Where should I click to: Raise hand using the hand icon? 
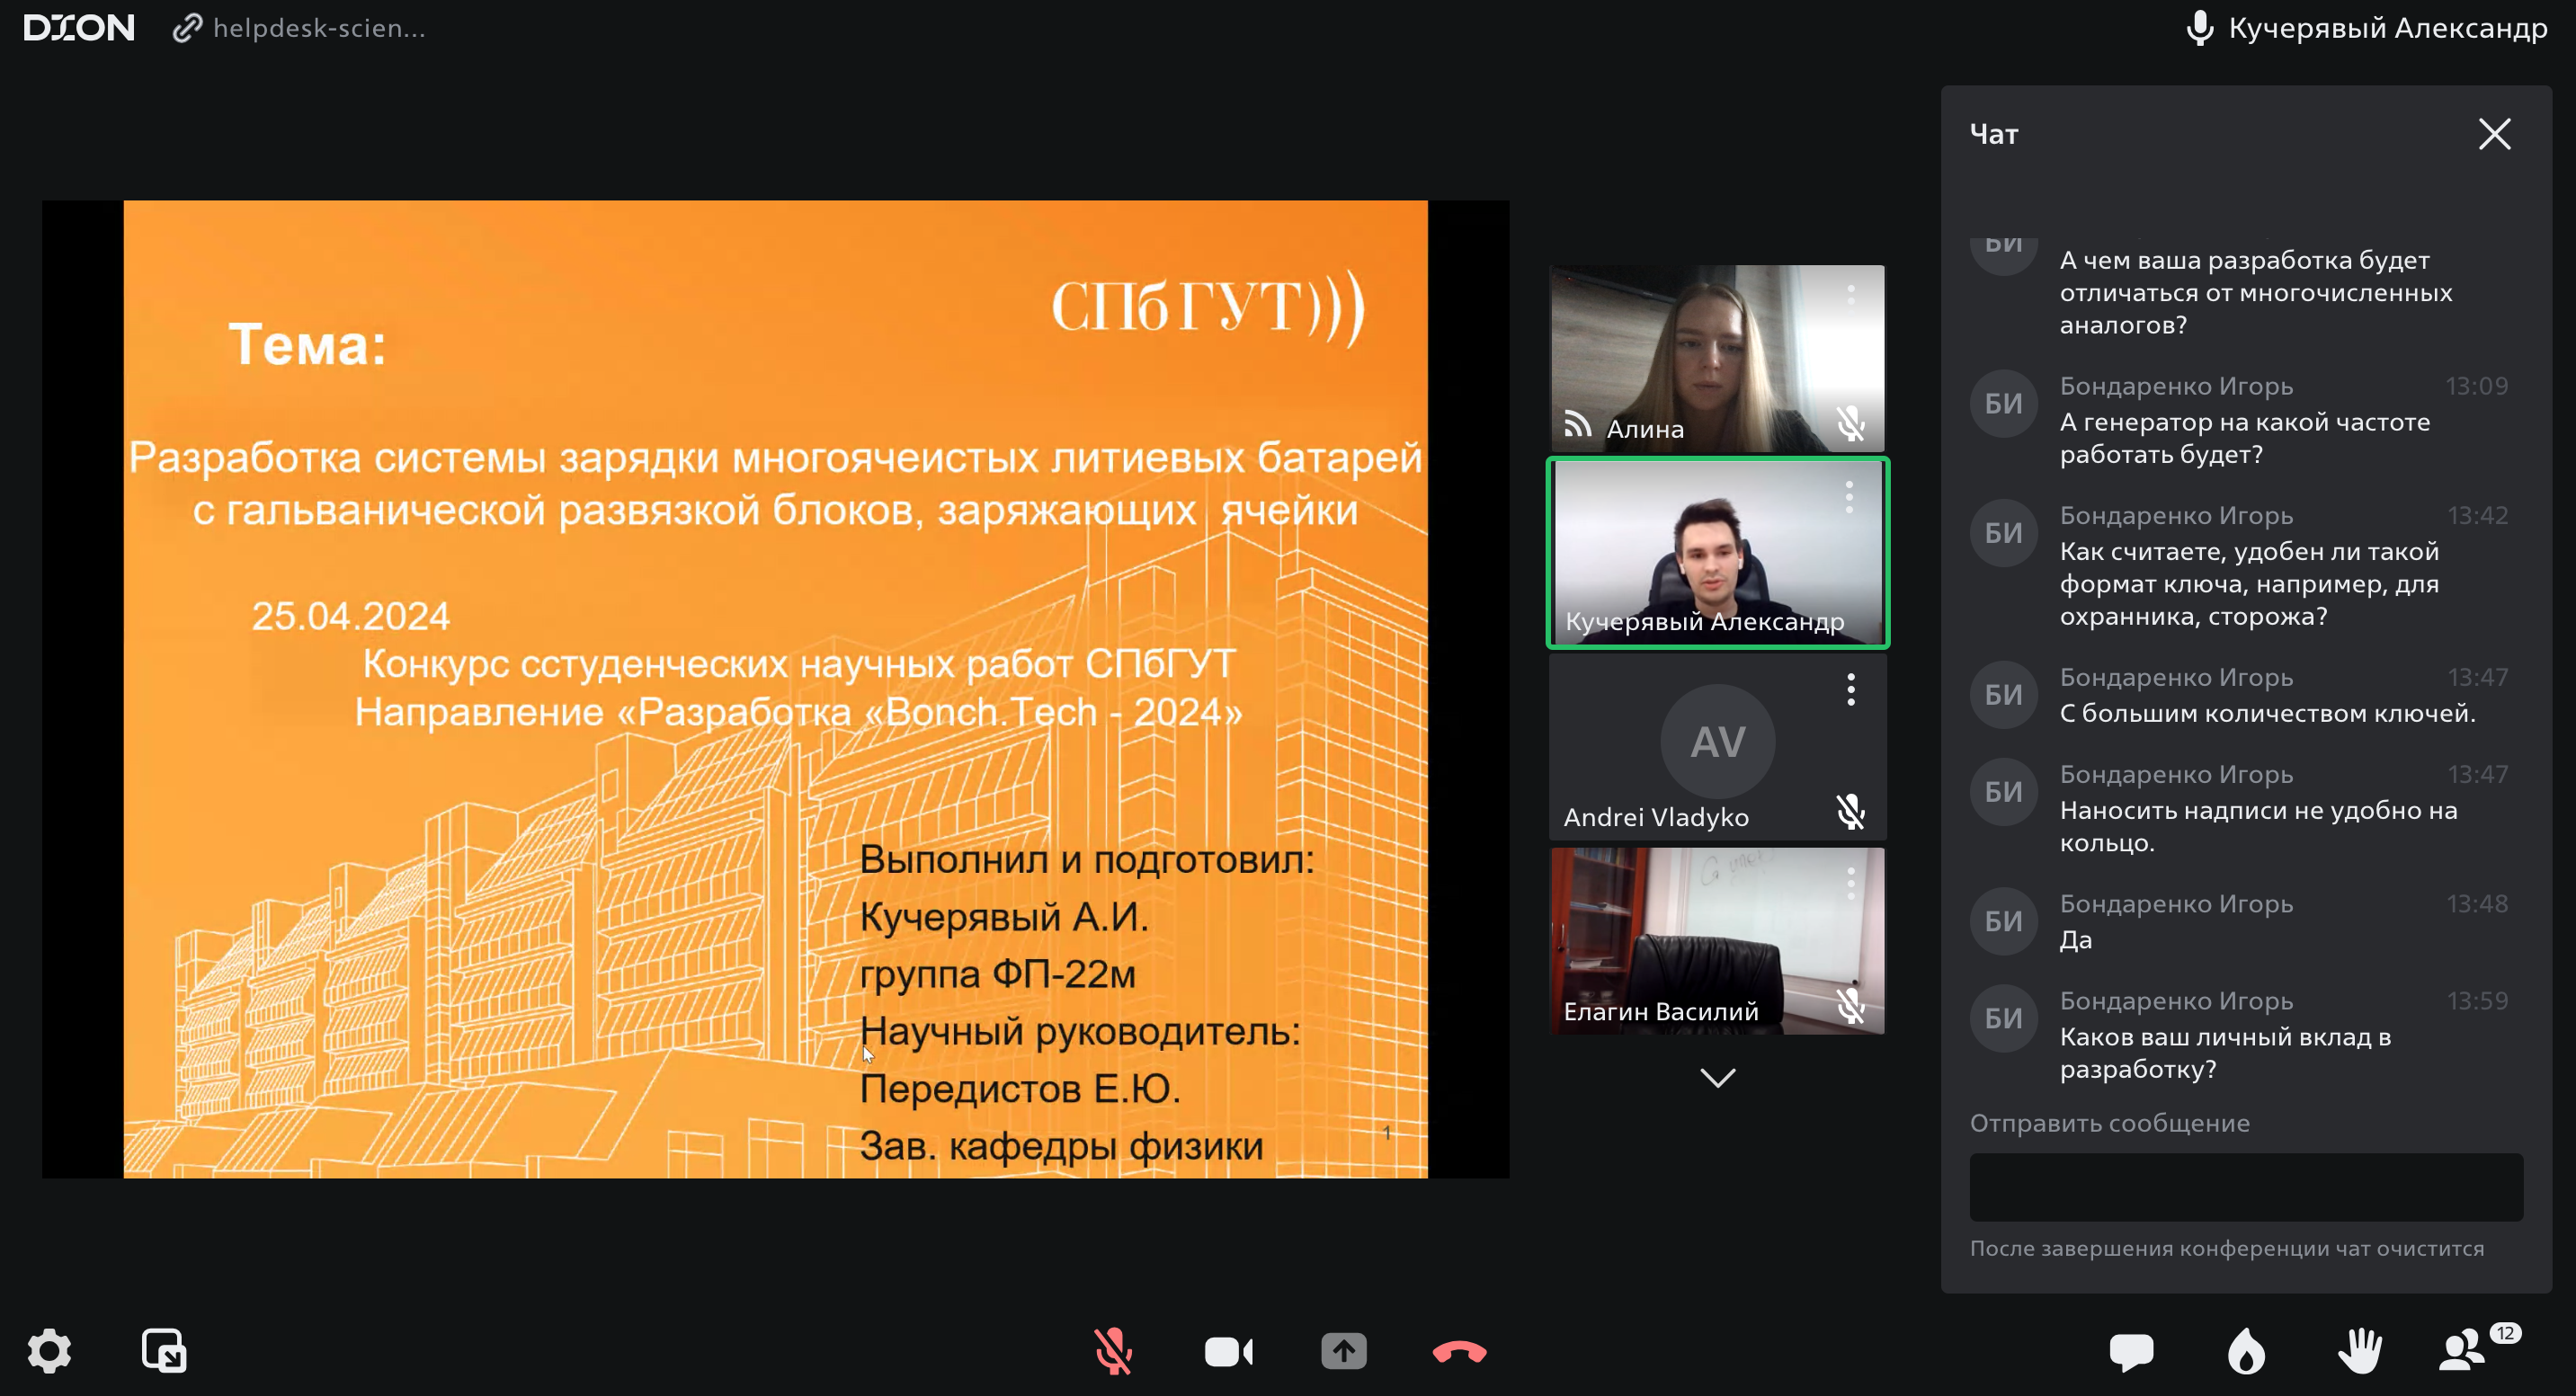[x=2360, y=1351]
